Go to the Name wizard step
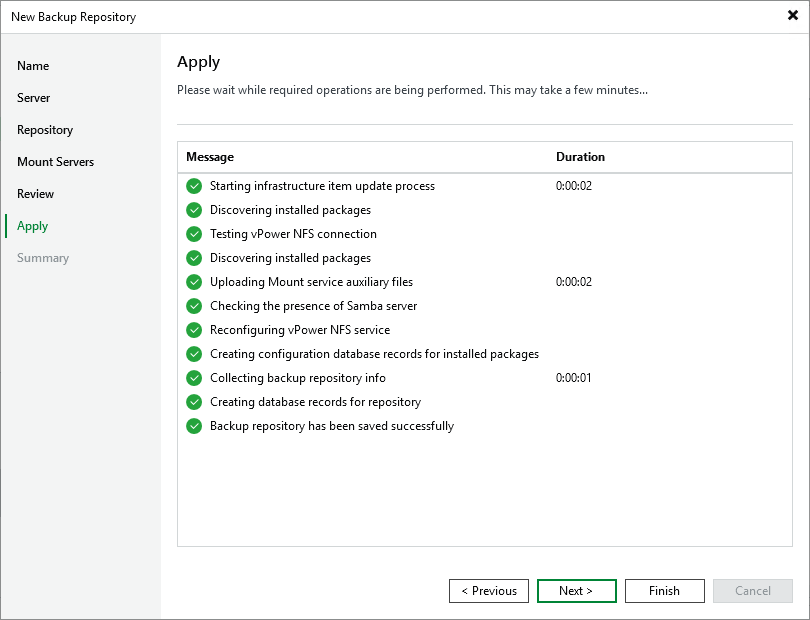 (x=33, y=66)
